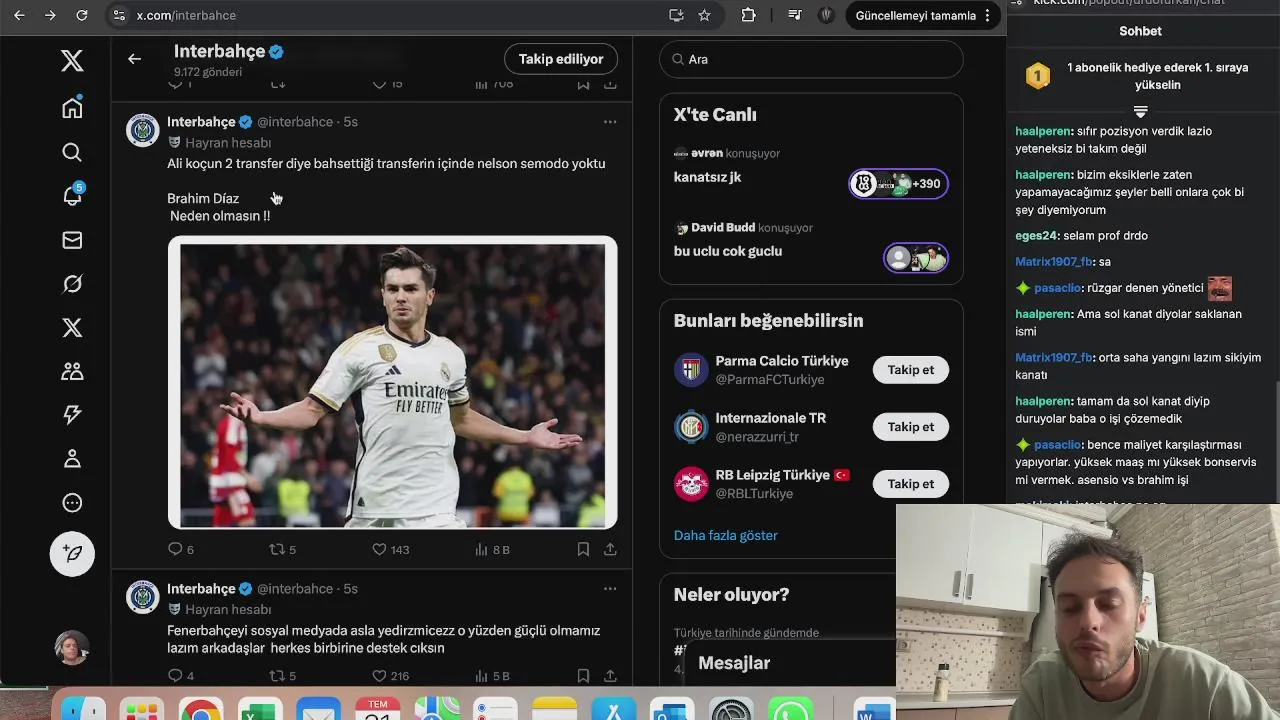
Task: Open Google Chrome in the Dock
Action: [x=201, y=712]
